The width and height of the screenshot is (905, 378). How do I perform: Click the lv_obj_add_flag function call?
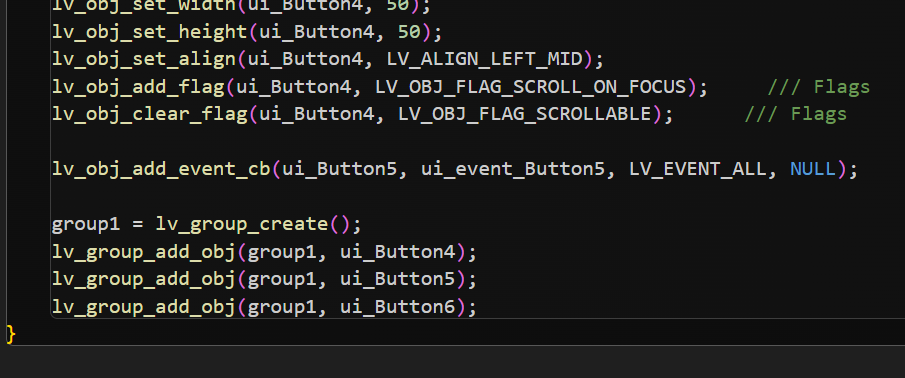click(x=138, y=87)
